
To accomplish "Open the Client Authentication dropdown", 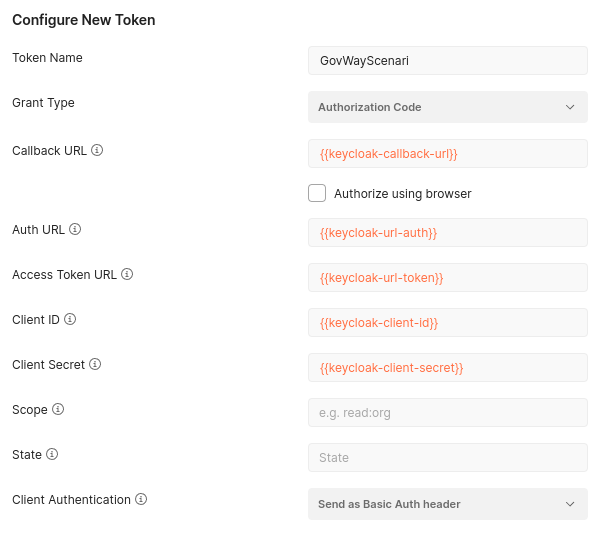I will pyautogui.click(x=448, y=504).
